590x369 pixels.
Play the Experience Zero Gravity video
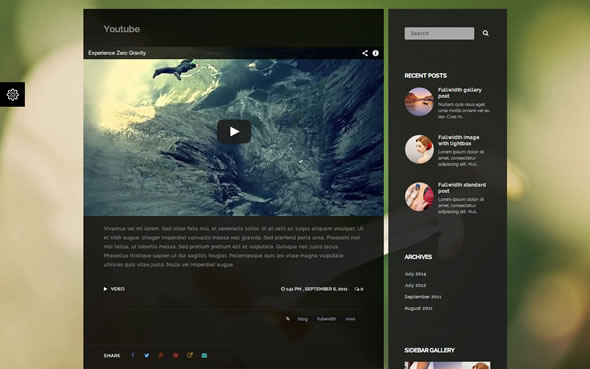coord(234,132)
